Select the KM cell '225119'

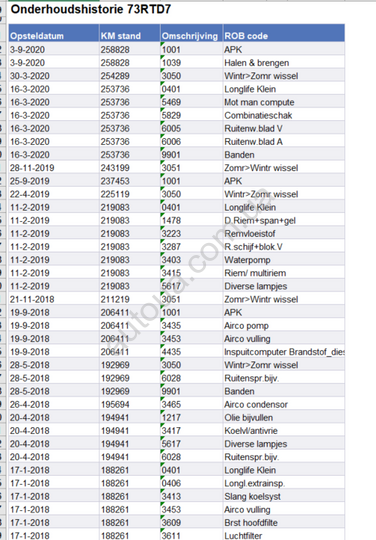pyautogui.click(x=130, y=194)
